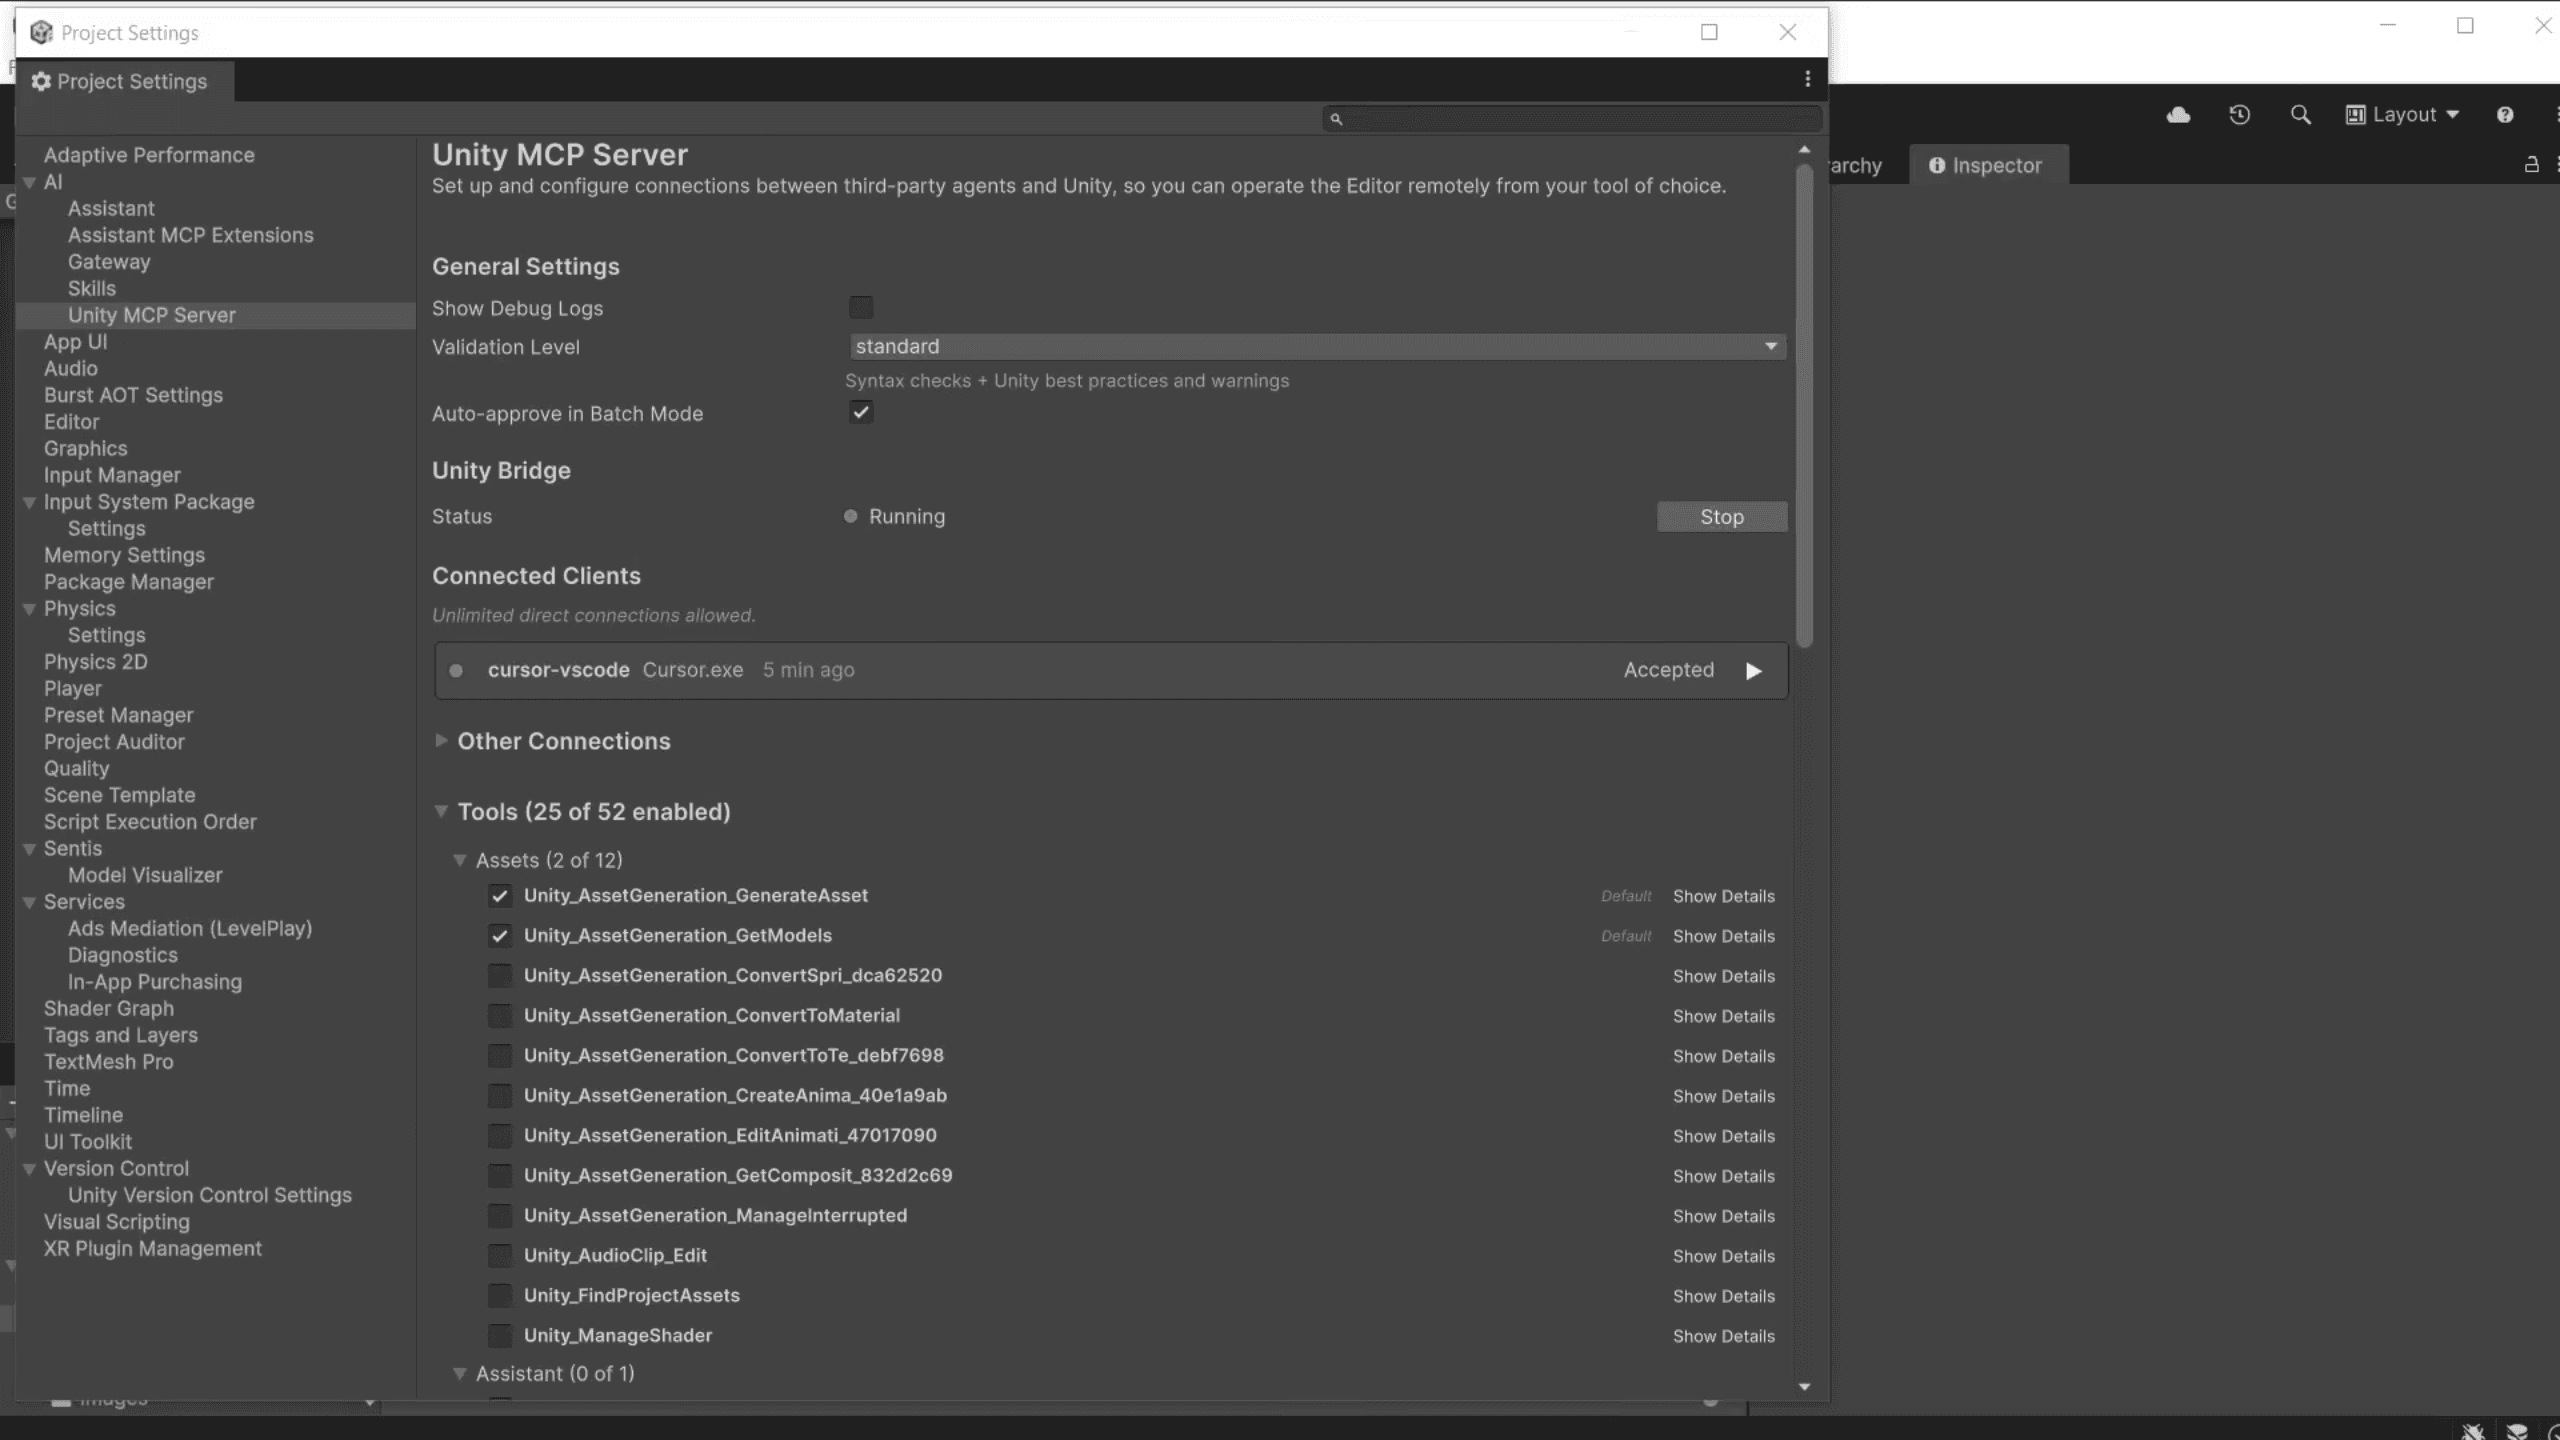Open the Project Settings kebab menu
Screen dimensions: 2560x1440
pos(1807,79)
